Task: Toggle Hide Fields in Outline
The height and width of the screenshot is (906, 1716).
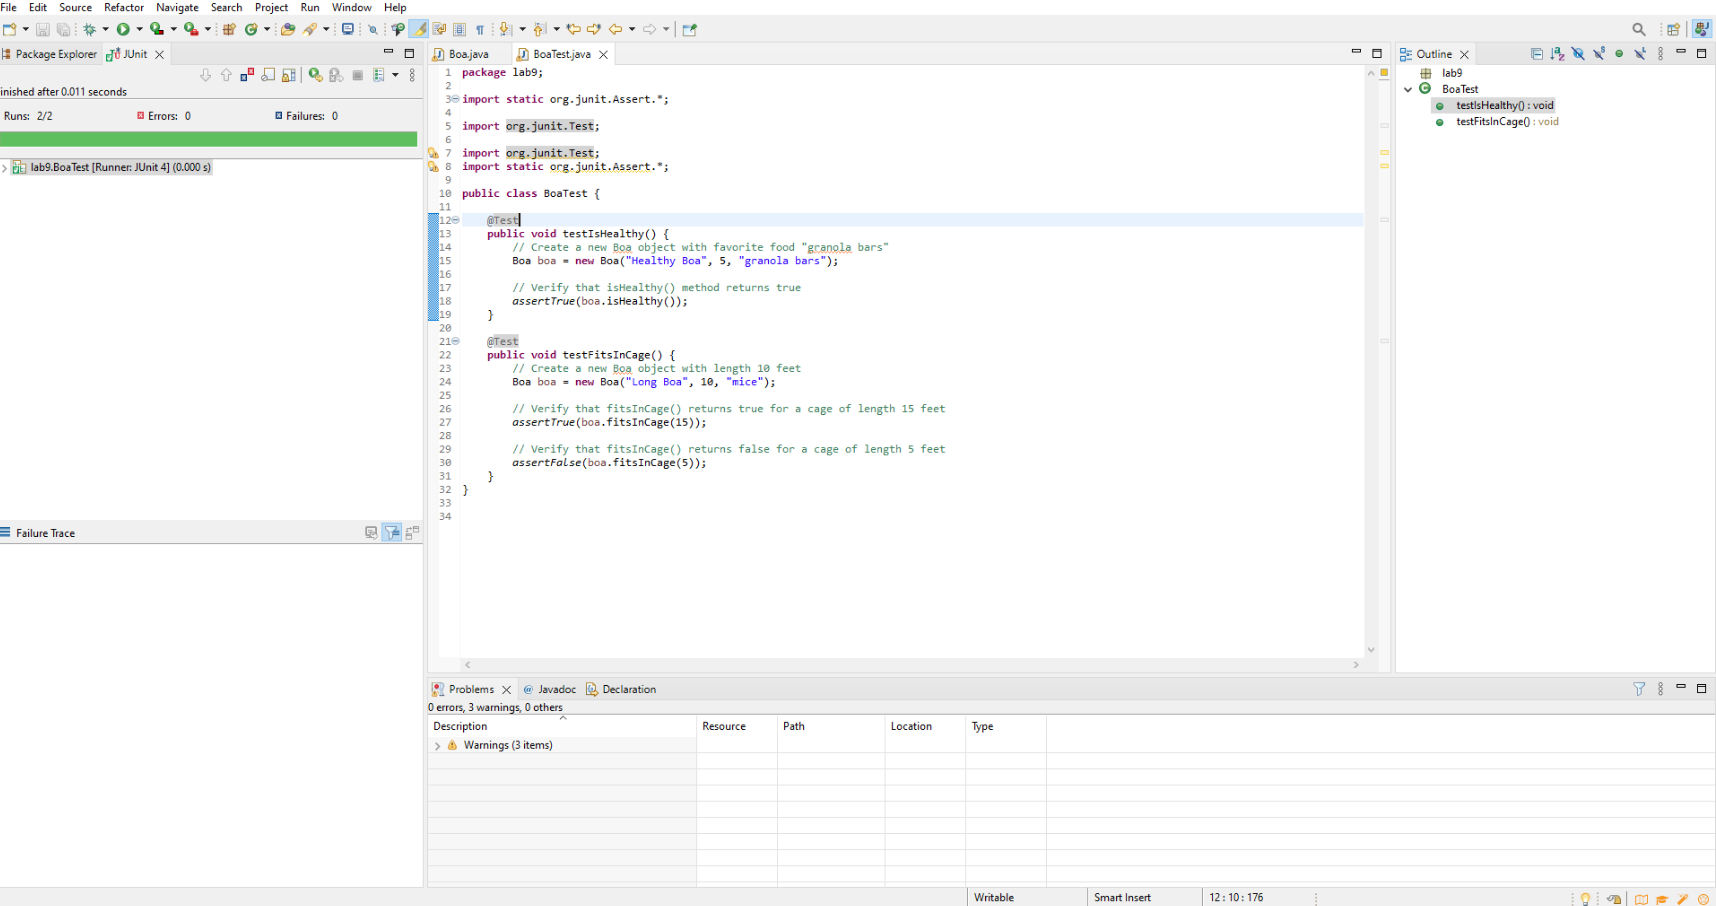Action: pyautogui.click(x=1578, y=54)
